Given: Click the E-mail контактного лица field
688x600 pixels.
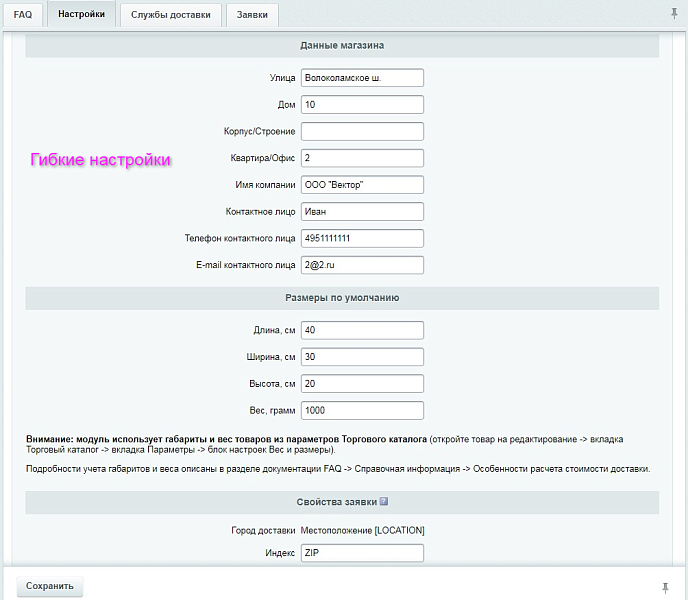Looking at the screenshot, I should 362,265.
